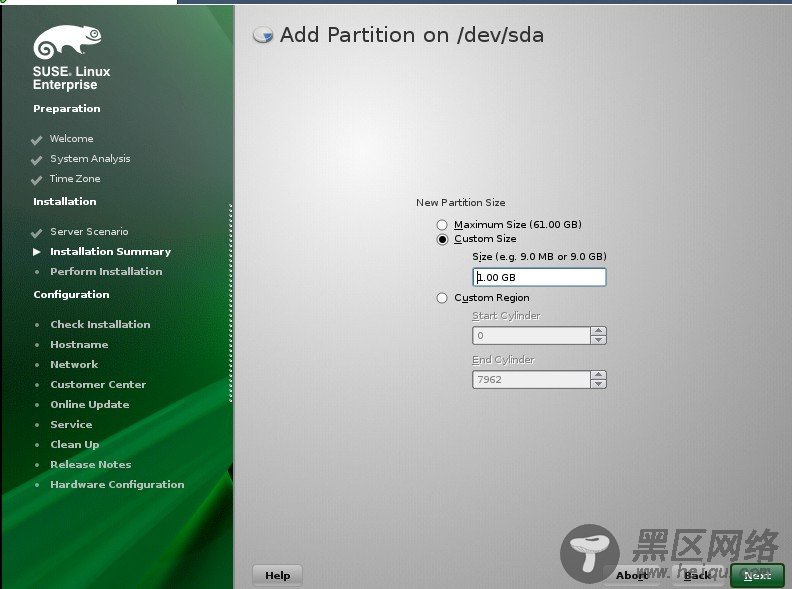Click the Welcome step label
This screenshot has width=792, height=589.
tap(71, 138)
